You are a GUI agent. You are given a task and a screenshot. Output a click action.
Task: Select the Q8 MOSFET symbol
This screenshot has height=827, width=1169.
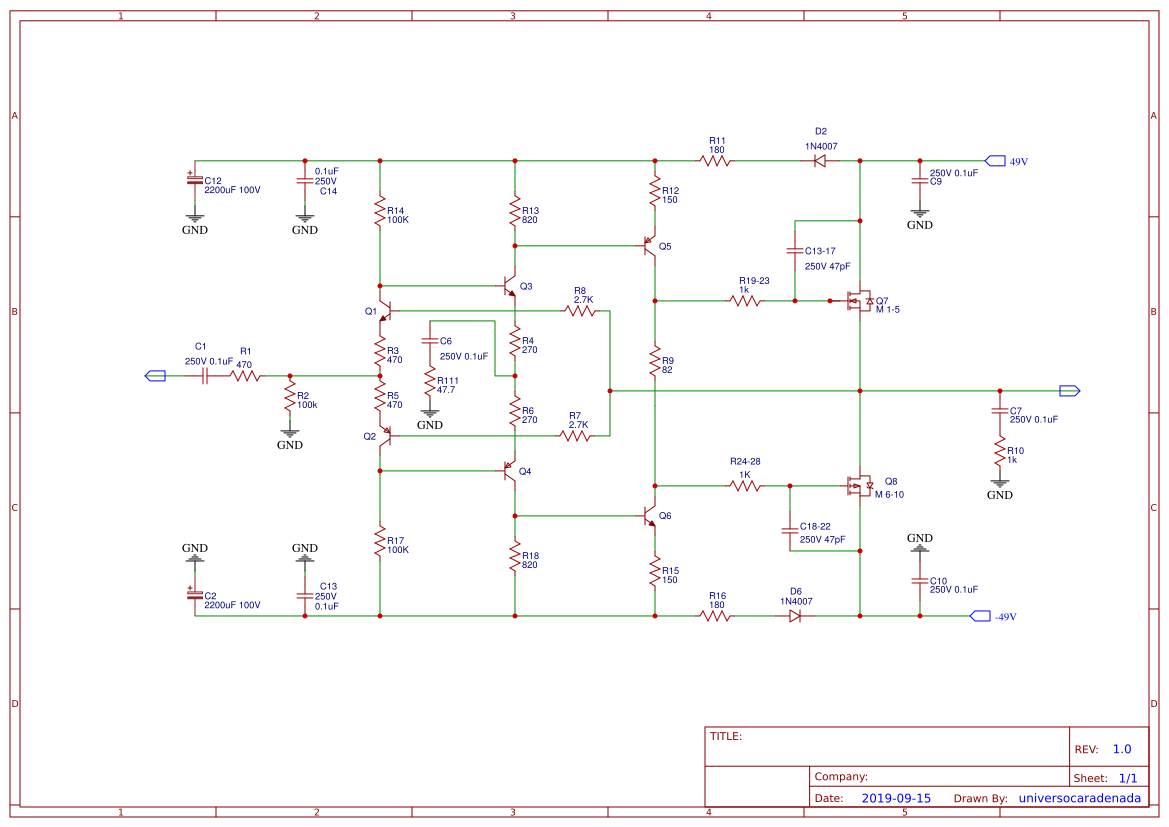tap(860, 486)
